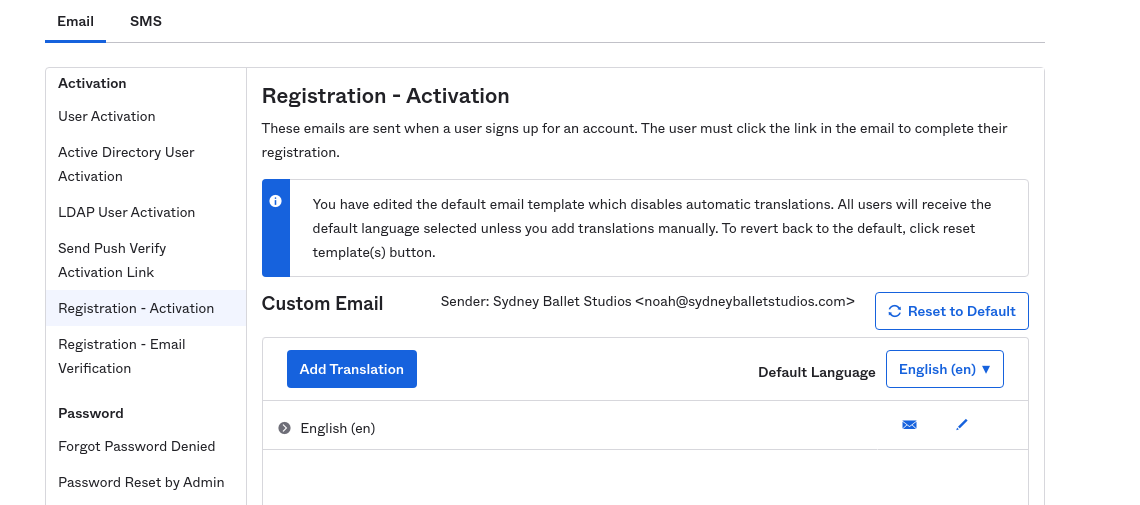1140x505 pixels.
Task: Open Password Reset by Admin template
Action: tap(141, 482)
